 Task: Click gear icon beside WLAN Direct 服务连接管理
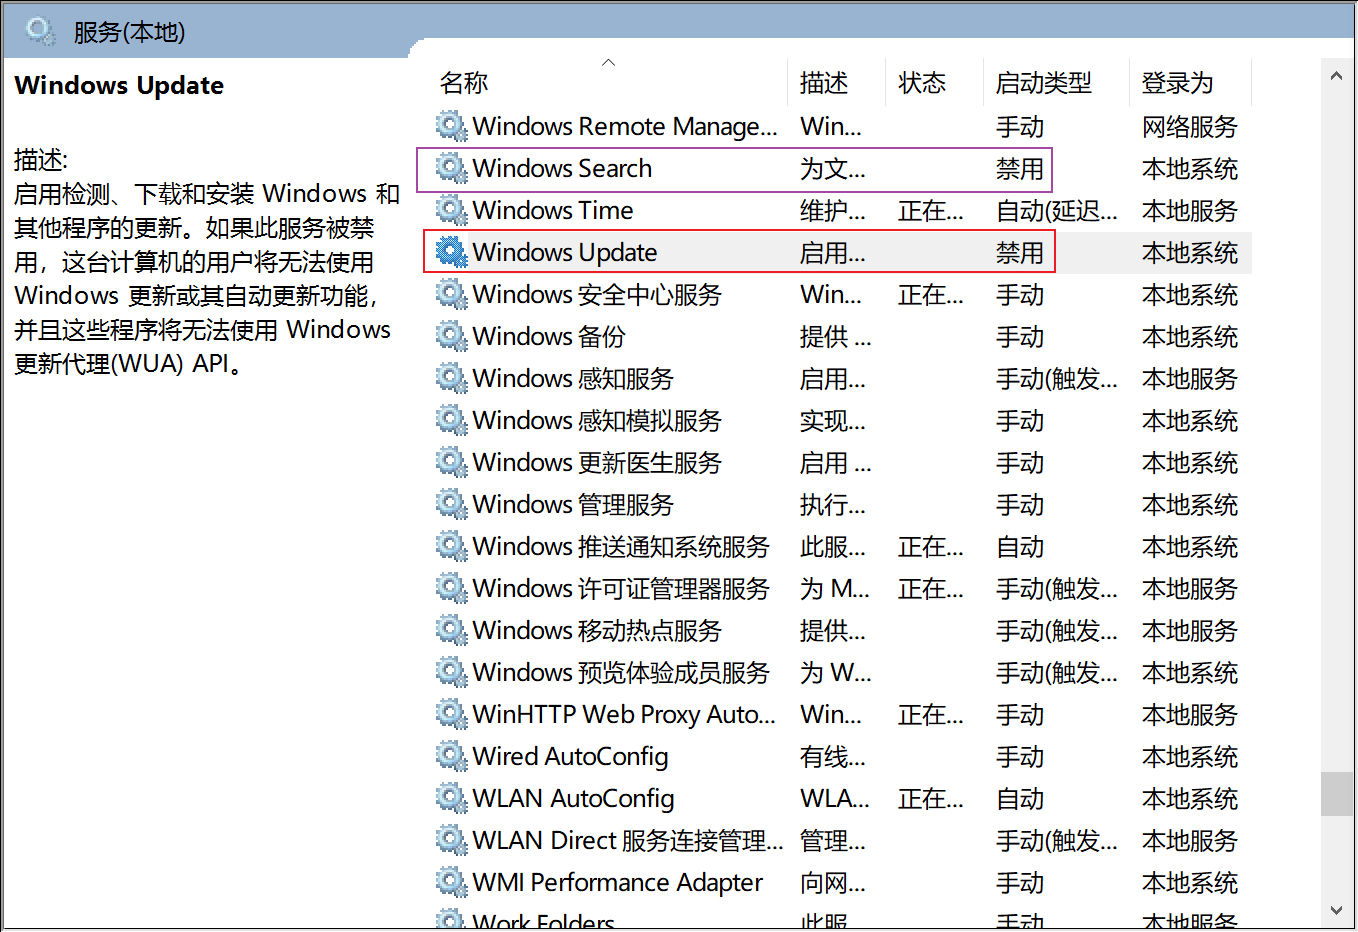pos(451,840)
